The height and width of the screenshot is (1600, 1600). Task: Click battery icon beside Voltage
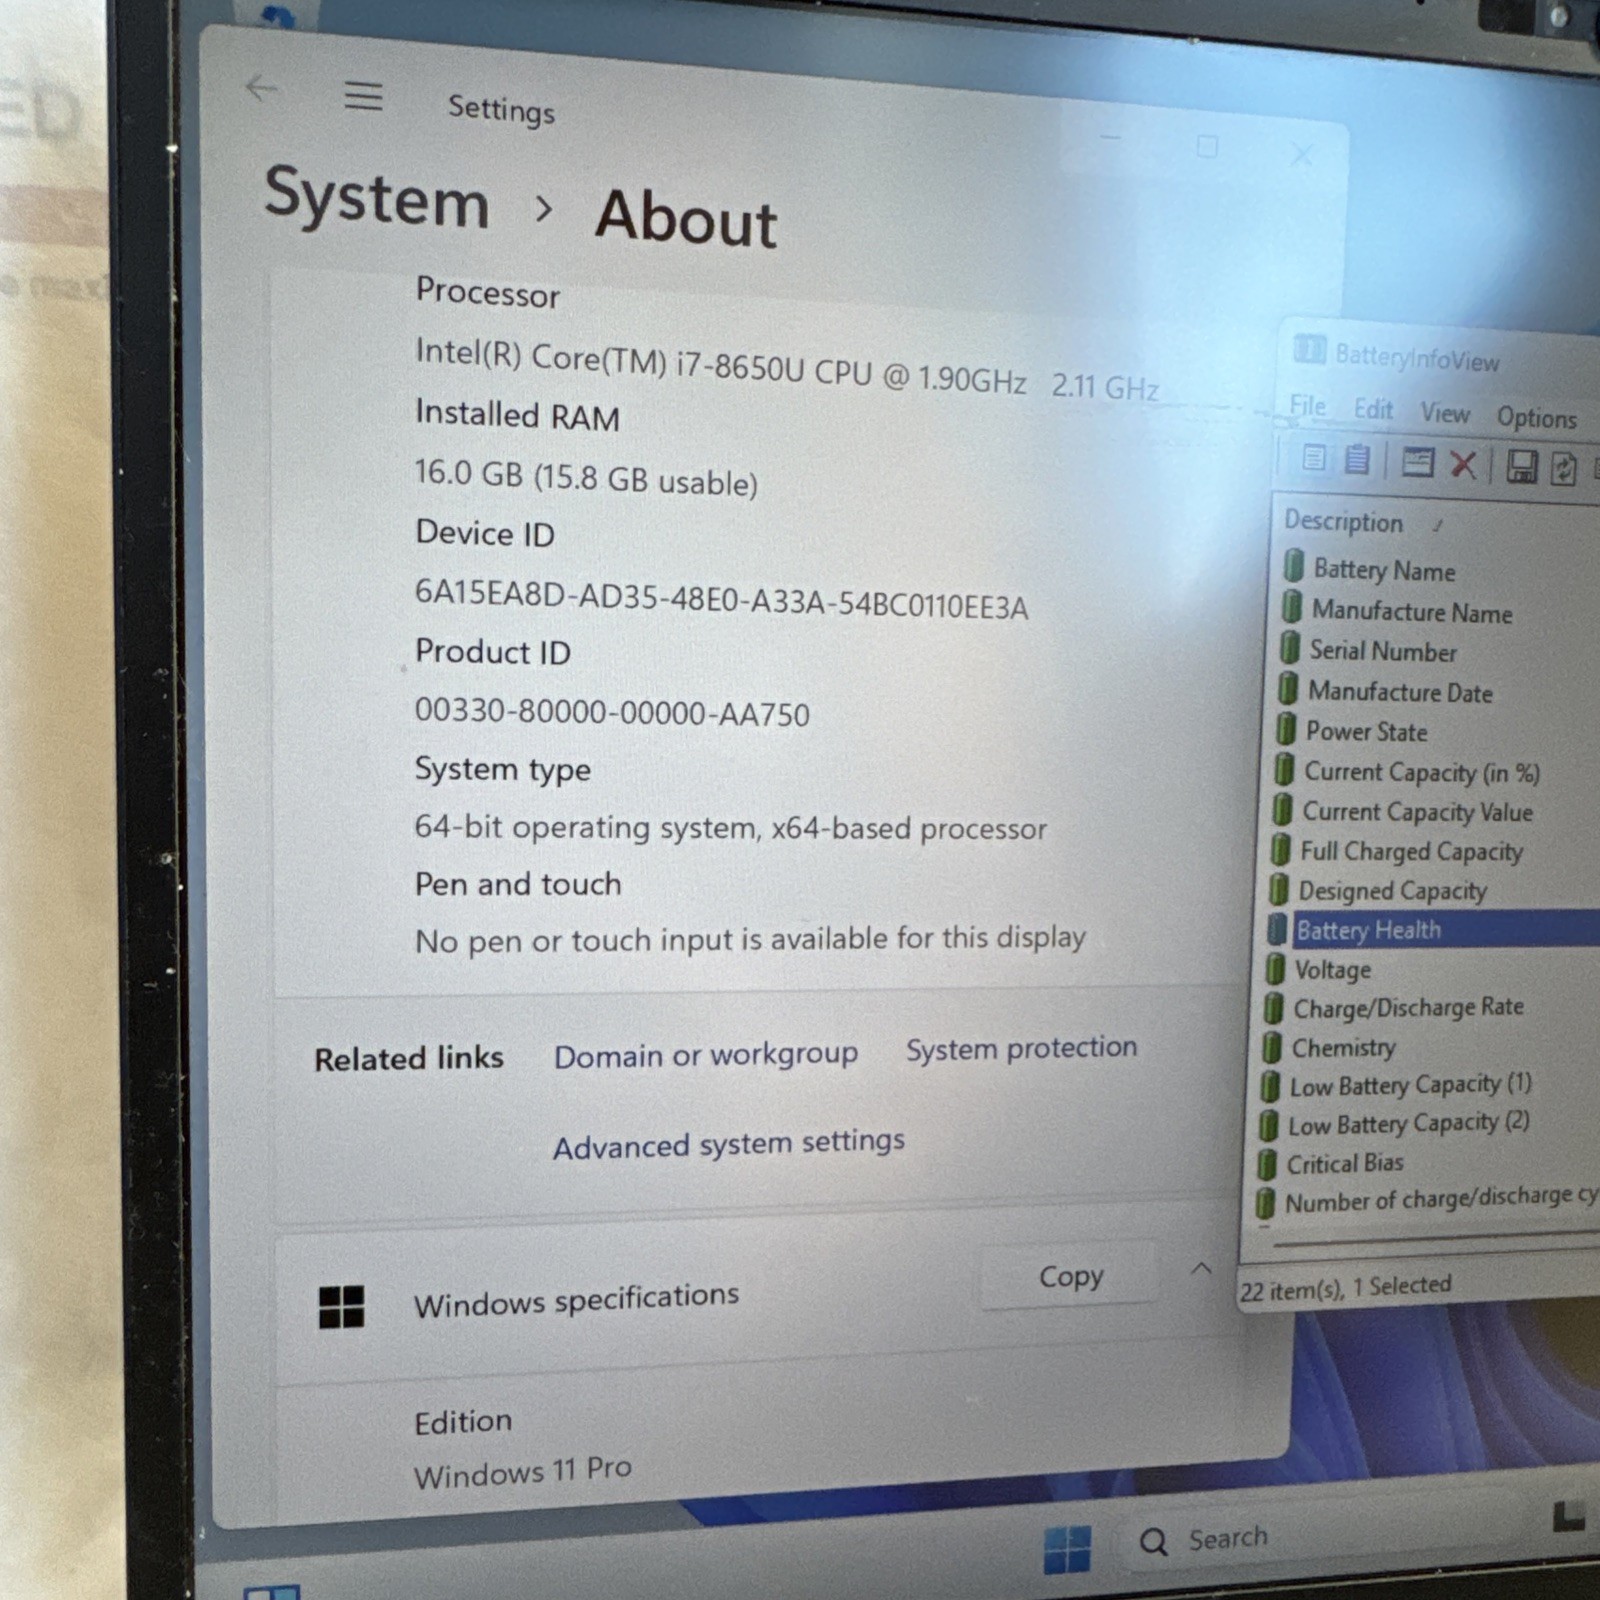click(x=1275, y=967)
